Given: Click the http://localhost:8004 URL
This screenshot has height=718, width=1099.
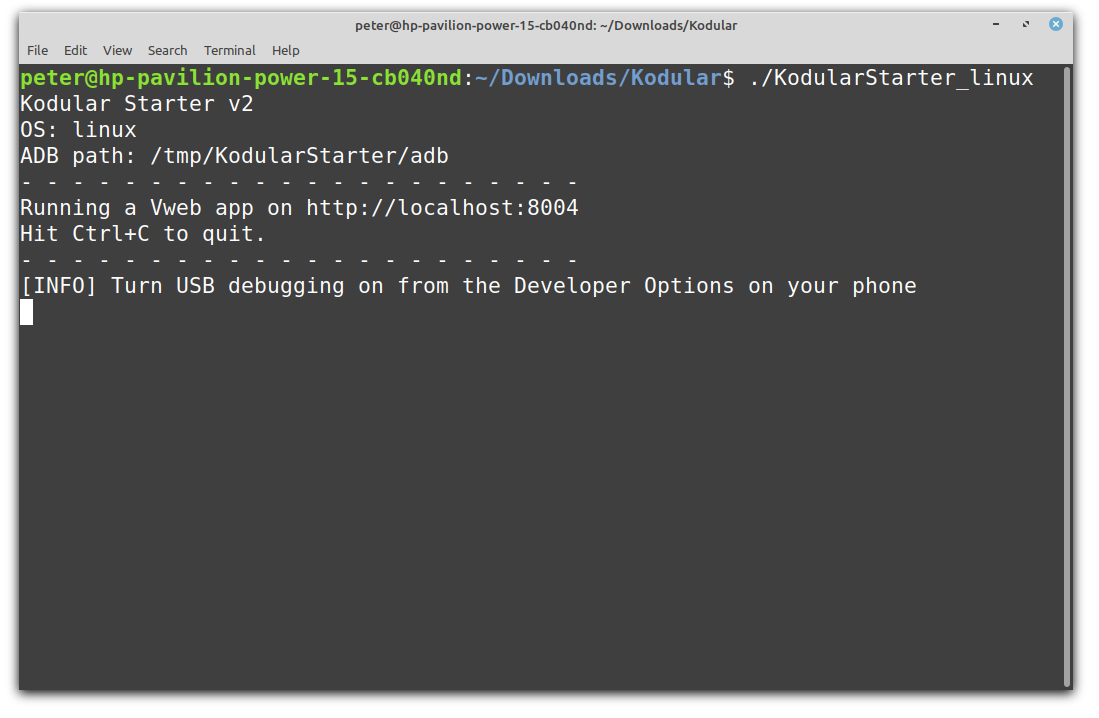Looking at the screenshot, I should (x=442, y=208).
